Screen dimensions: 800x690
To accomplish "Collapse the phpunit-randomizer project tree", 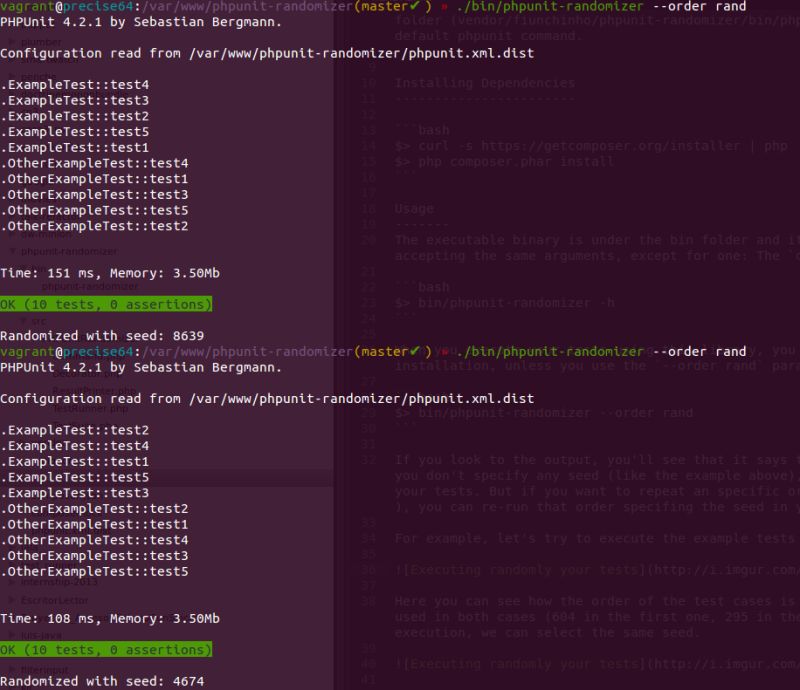I will (x=13, y=251).
